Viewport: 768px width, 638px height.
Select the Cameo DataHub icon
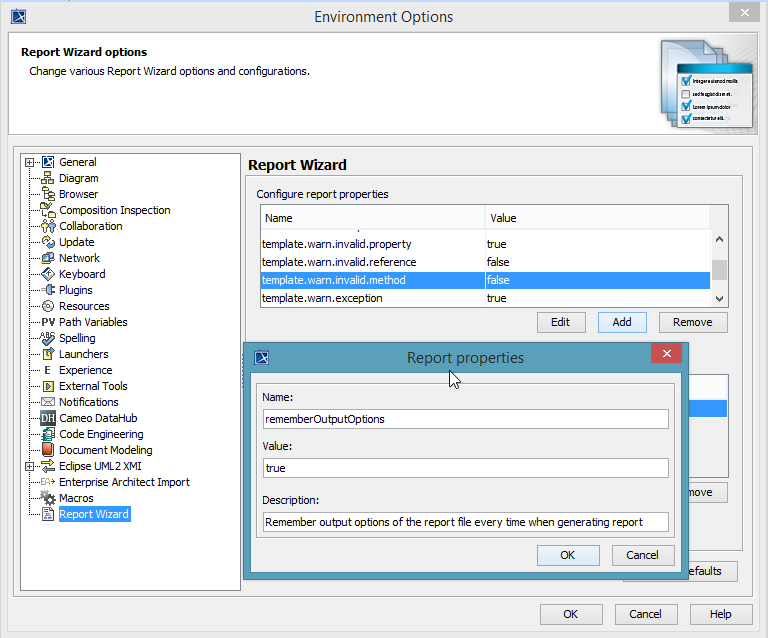coord(48,418)
